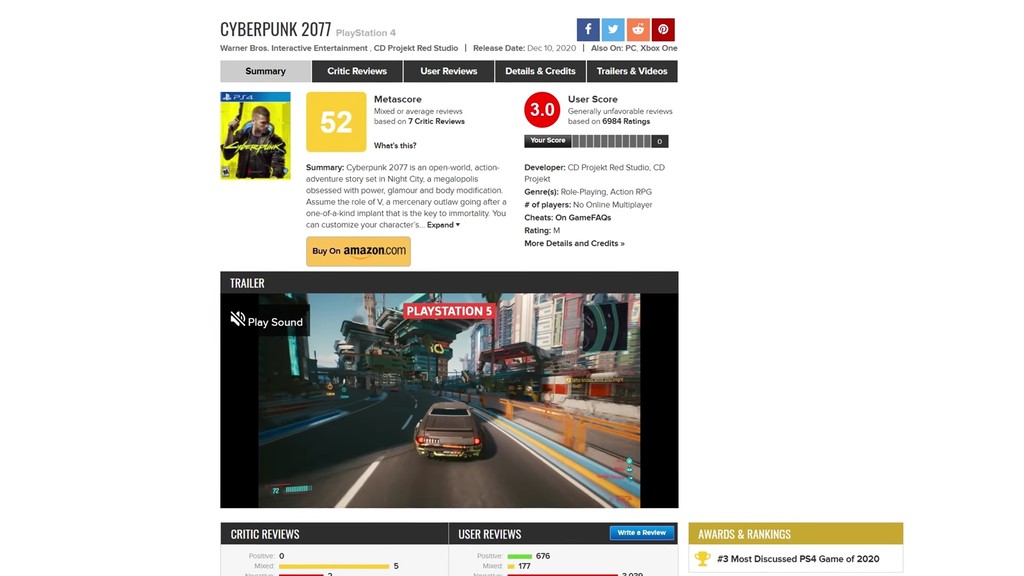Unmute trailer with Play Sound icon

coord(238,319)
